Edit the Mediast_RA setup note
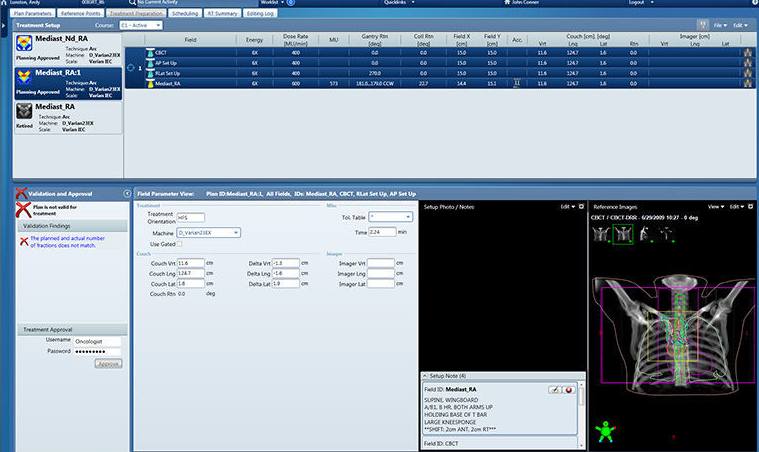Screen dimensions: 759x452 click(x=554, y=390)
